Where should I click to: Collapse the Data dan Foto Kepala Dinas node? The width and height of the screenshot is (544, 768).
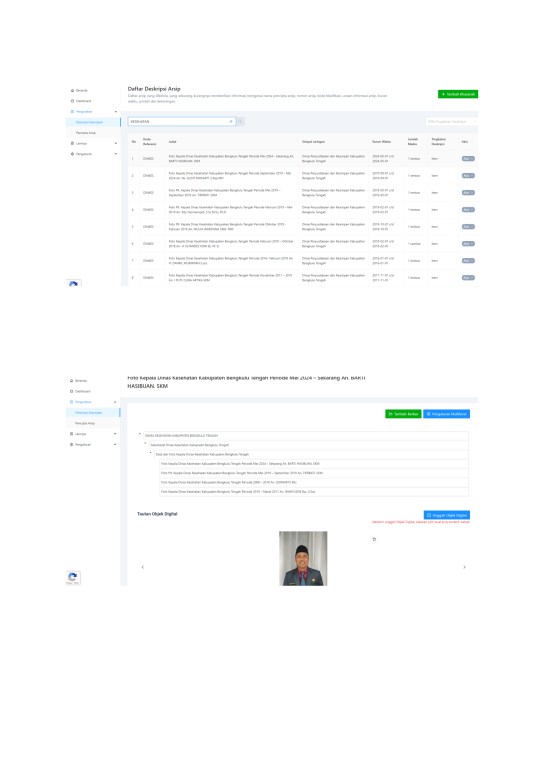click(150, 453)
